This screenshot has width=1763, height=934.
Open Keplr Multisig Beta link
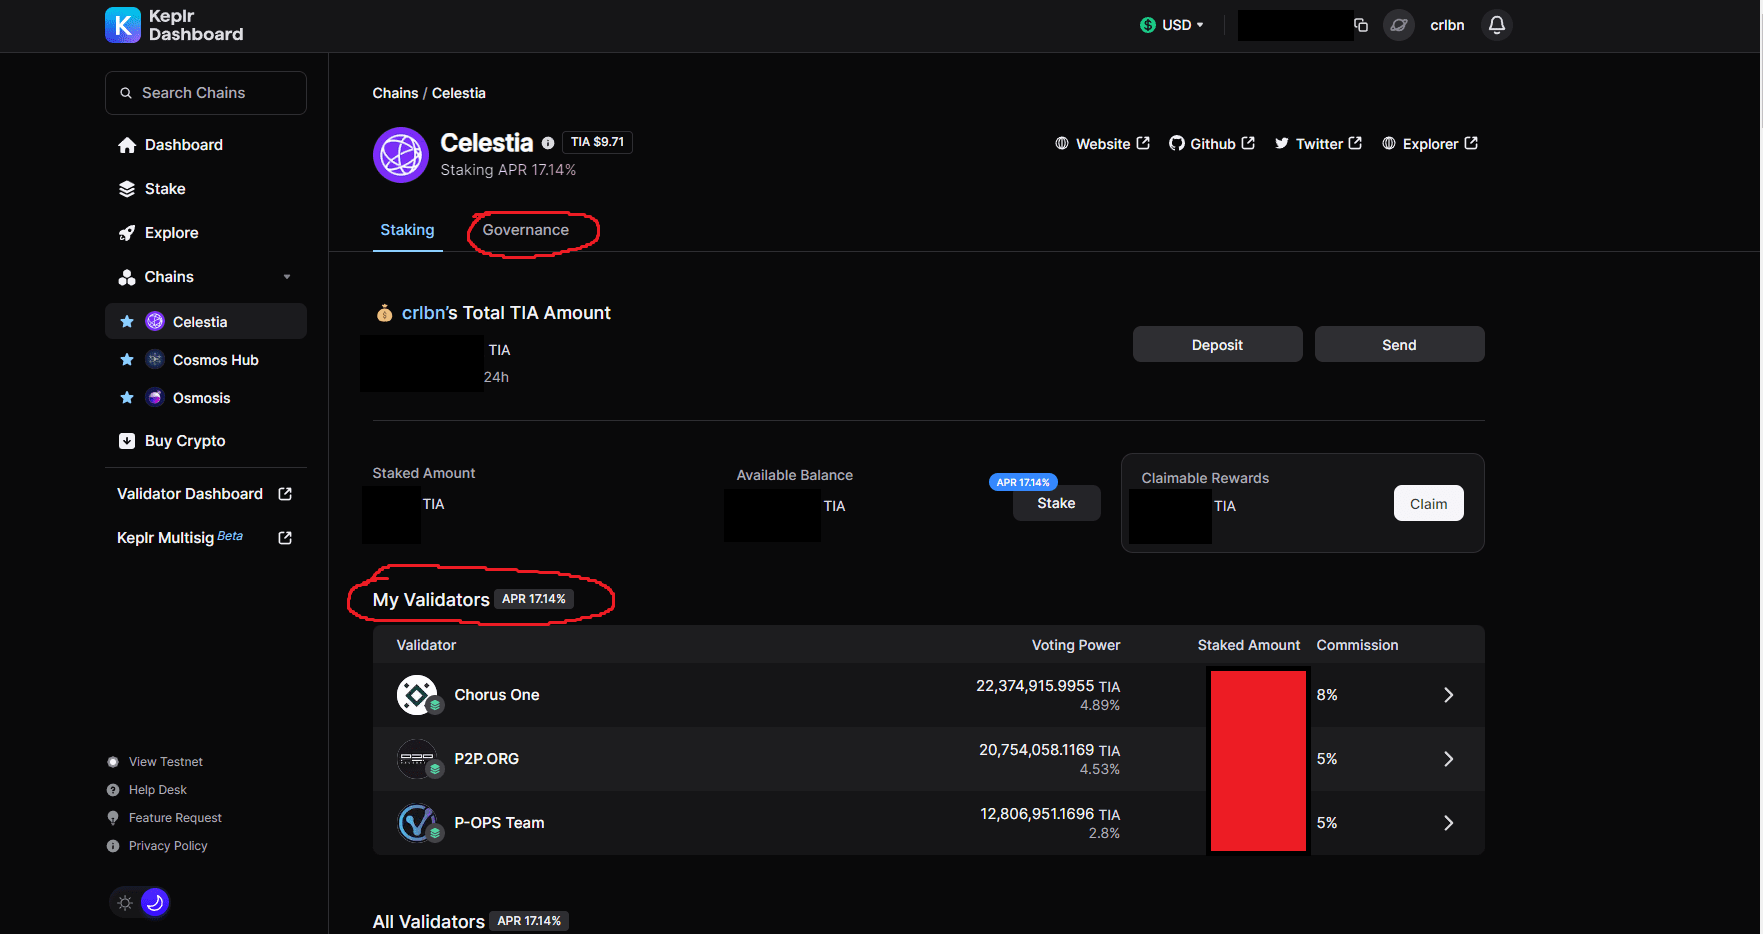[x=180, y=538]
